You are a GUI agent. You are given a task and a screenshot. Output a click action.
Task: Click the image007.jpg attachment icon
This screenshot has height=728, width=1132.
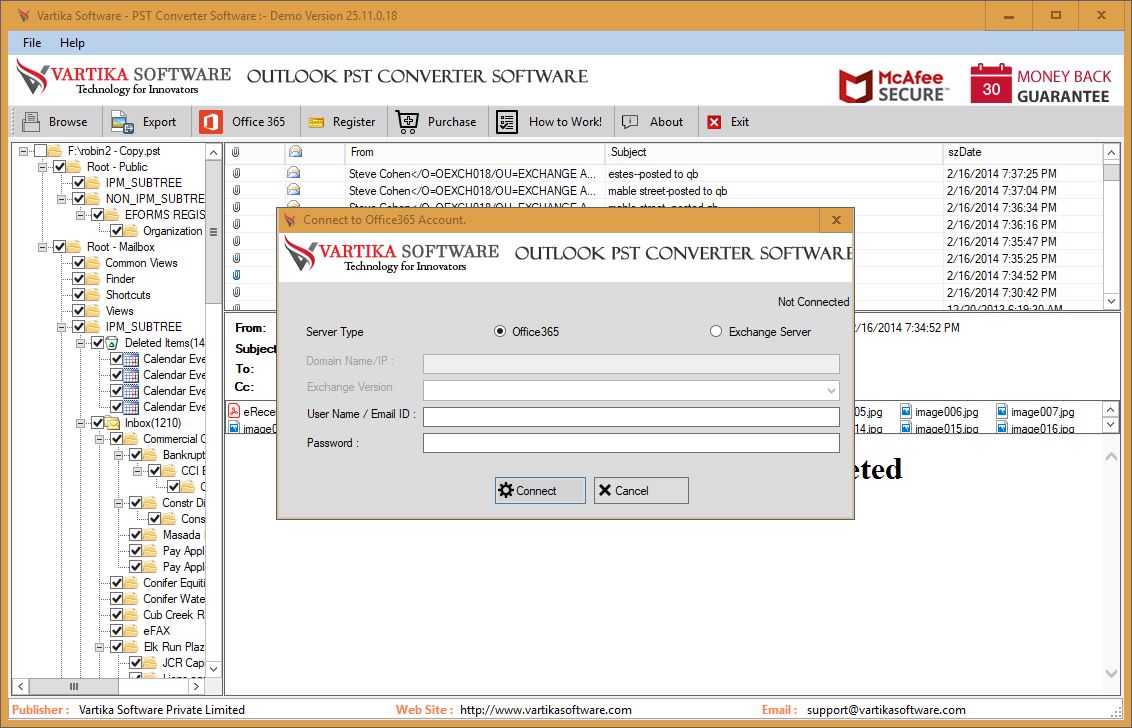click(x=1002, y=412)
